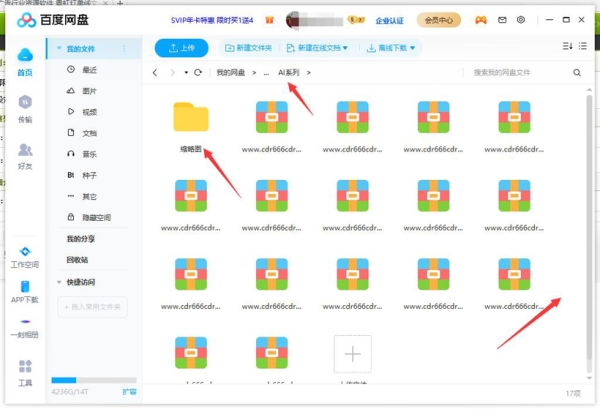This screenshot has width=600, height=409.
Task: Click the 企业认证 link
Action: (x=390, y=20)
